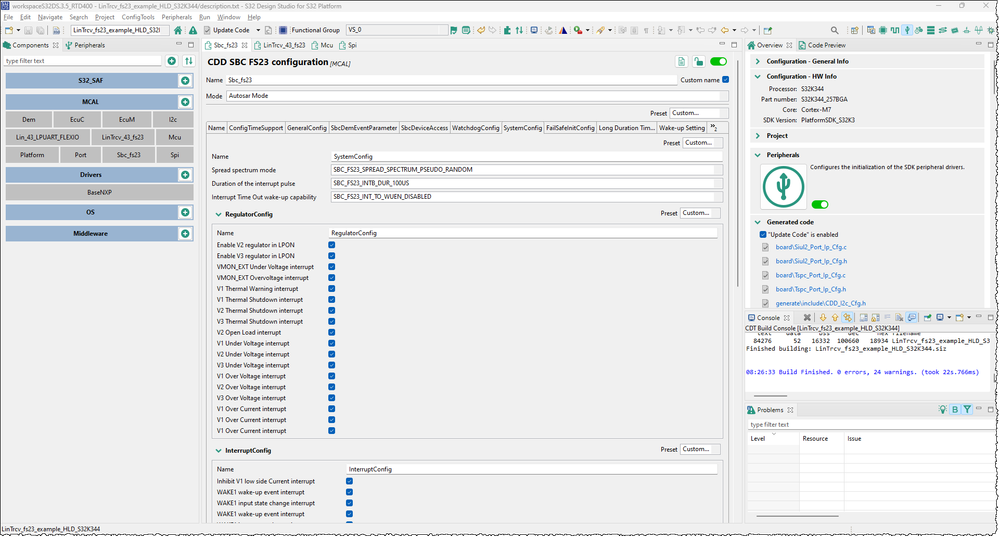The width and height of the screenshot is (999, 537).
Task: Select the Dem component button
Action: 29,119
